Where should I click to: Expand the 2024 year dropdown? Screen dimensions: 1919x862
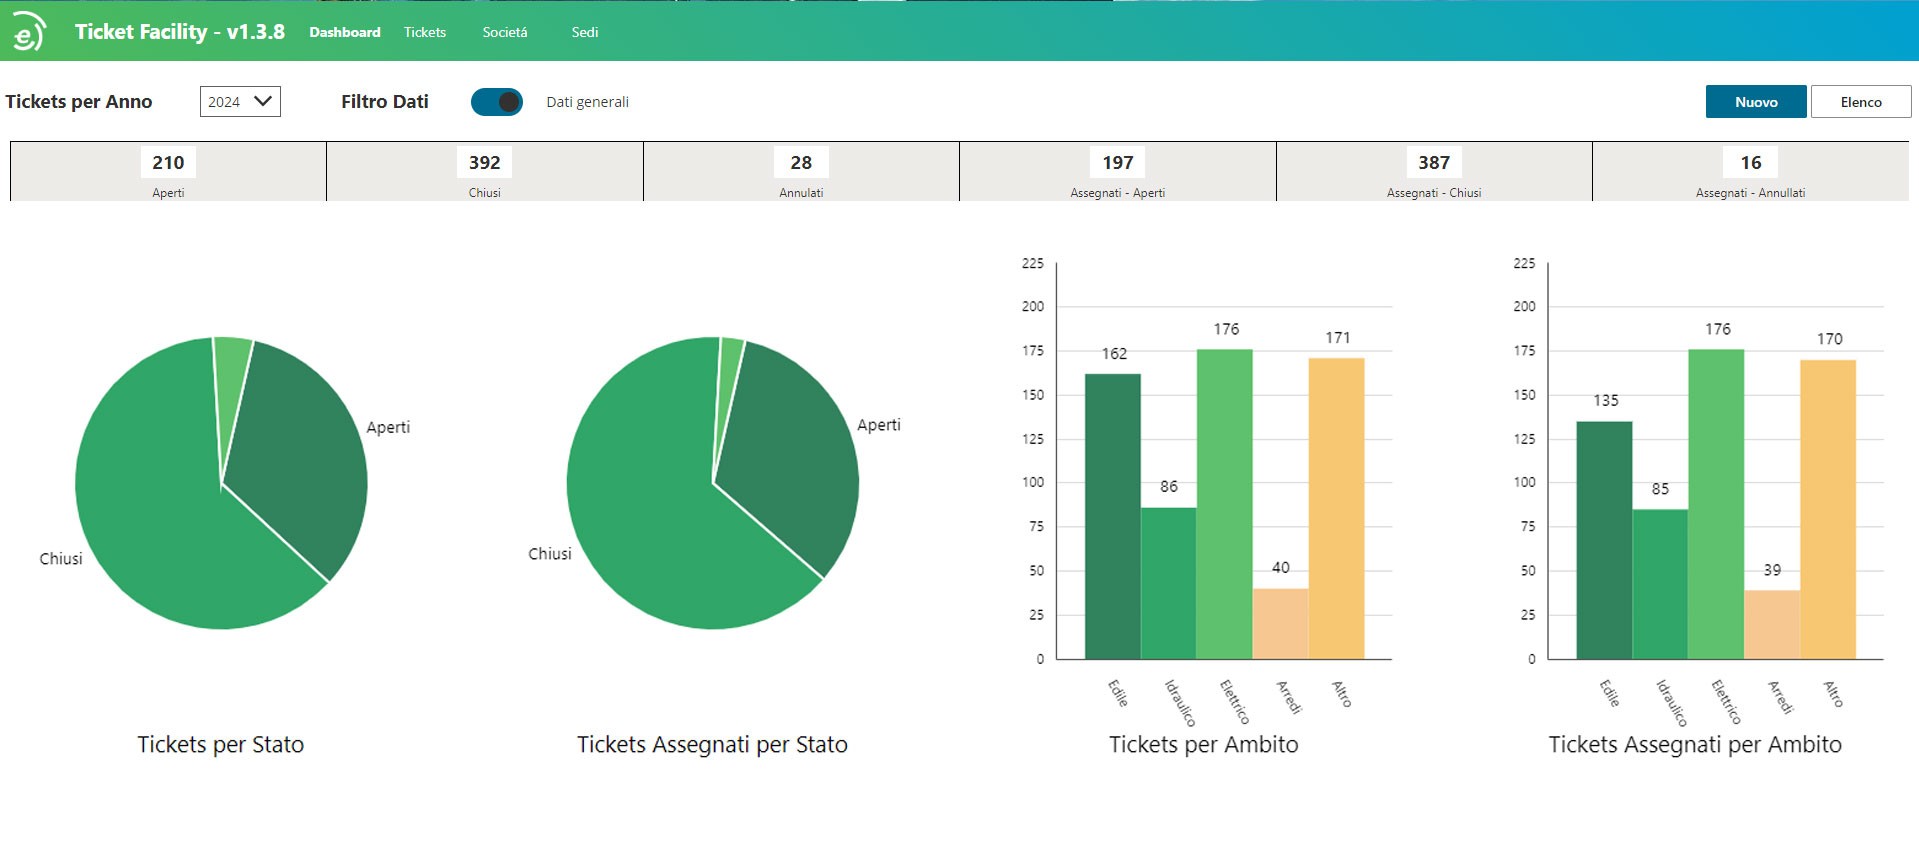tap(240, 101)
